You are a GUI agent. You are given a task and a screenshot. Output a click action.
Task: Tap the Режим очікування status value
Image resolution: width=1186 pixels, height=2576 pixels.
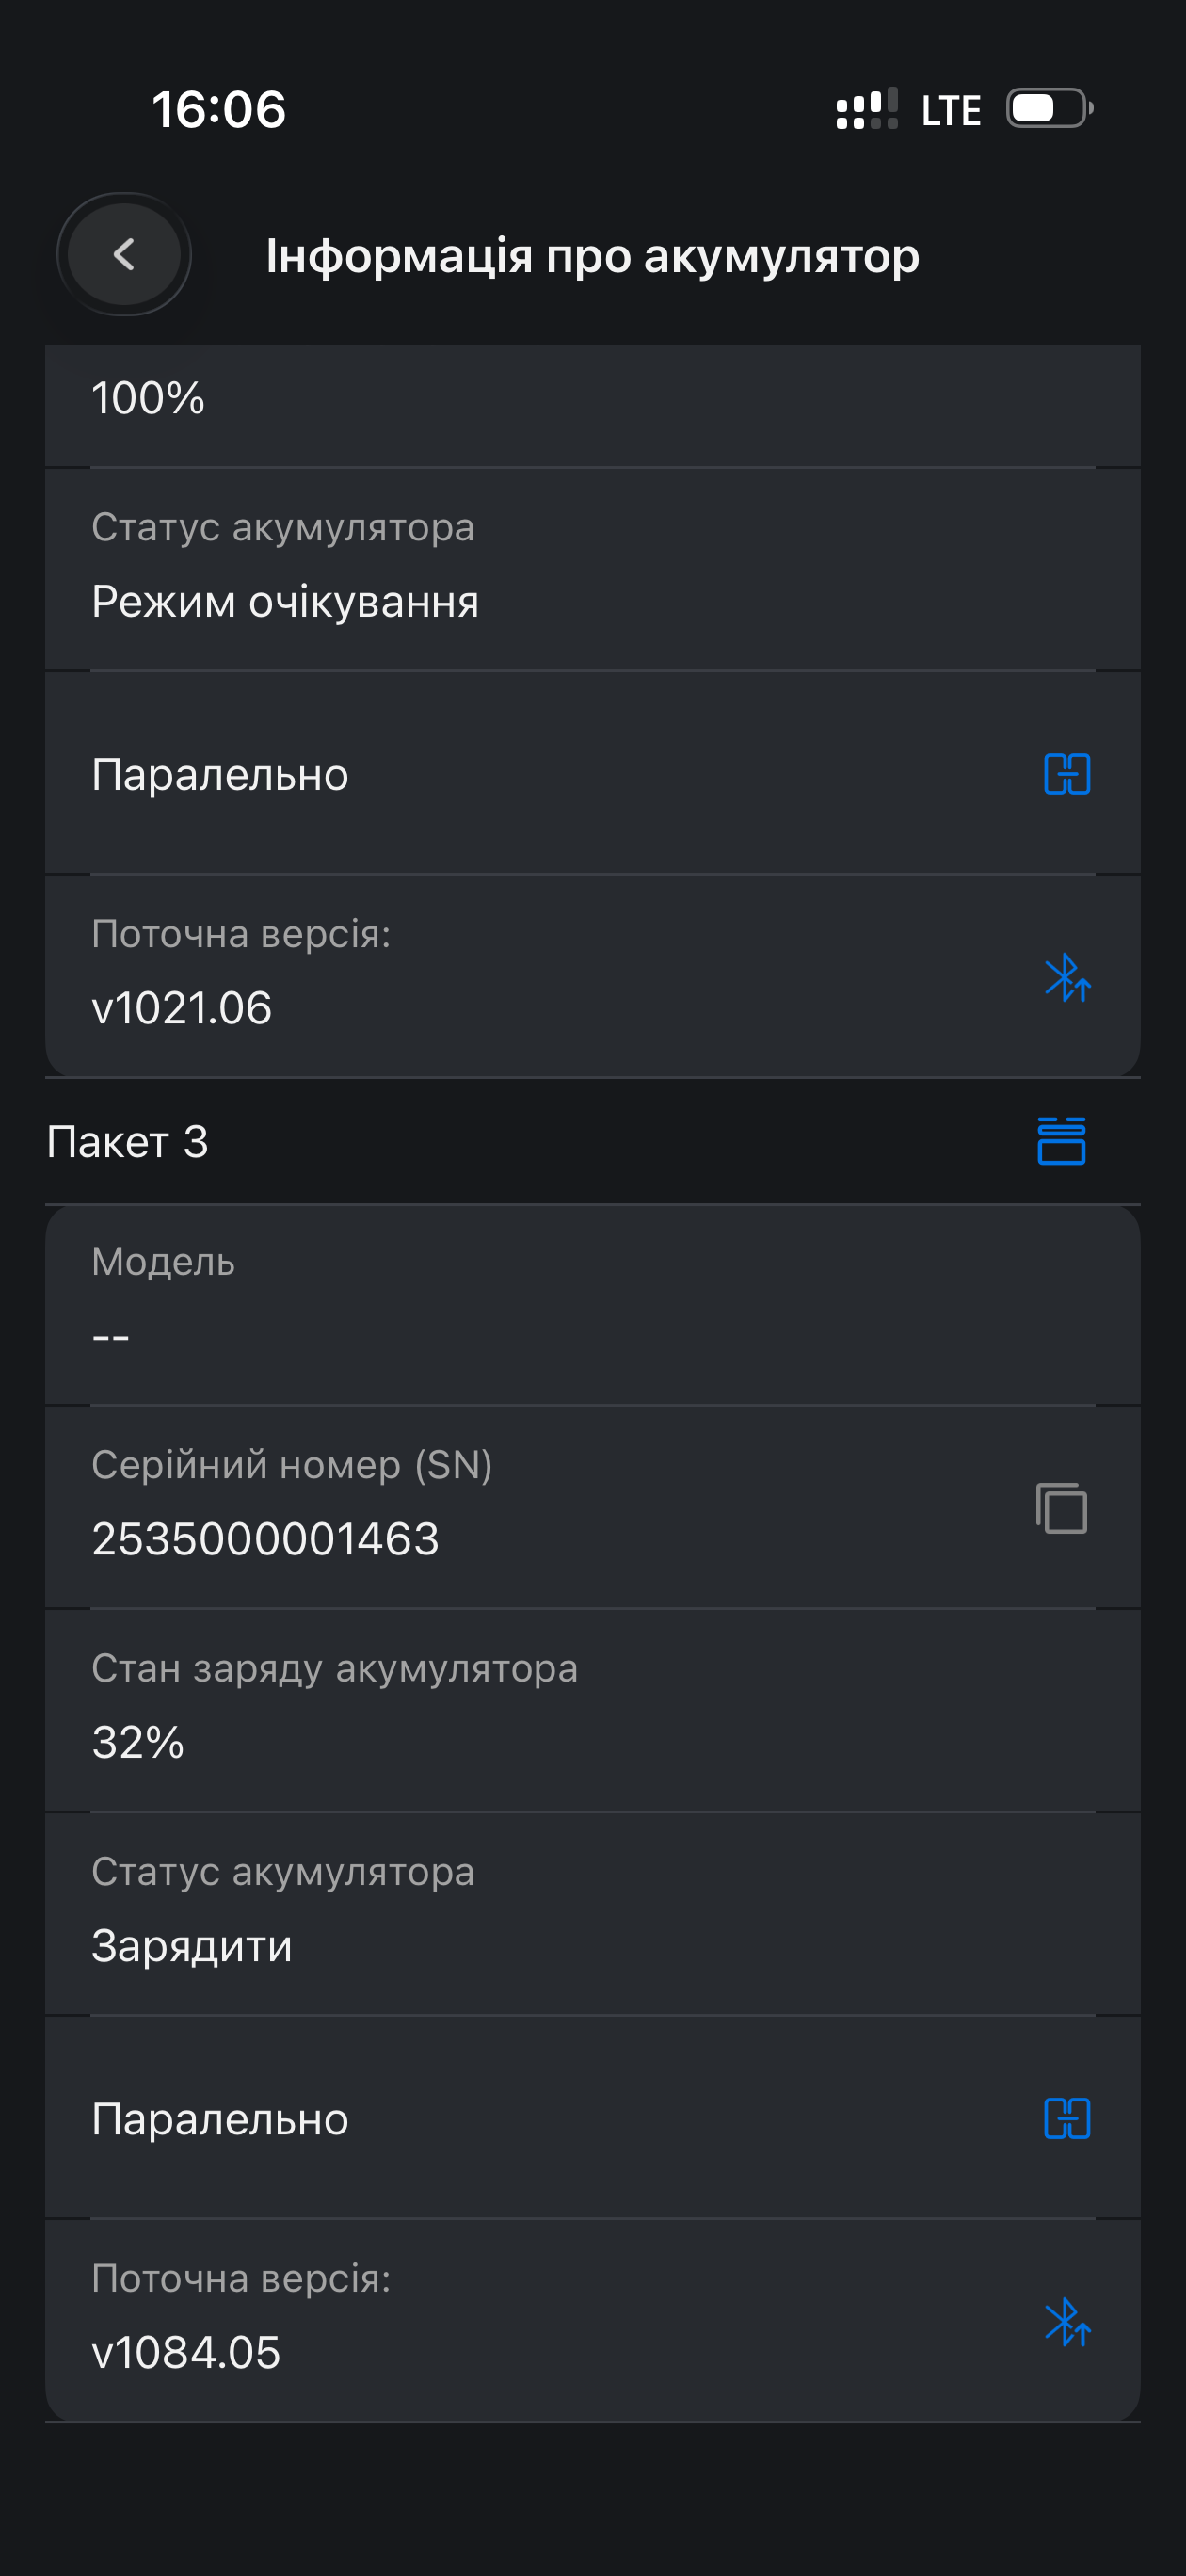click(x=285, y=602)
